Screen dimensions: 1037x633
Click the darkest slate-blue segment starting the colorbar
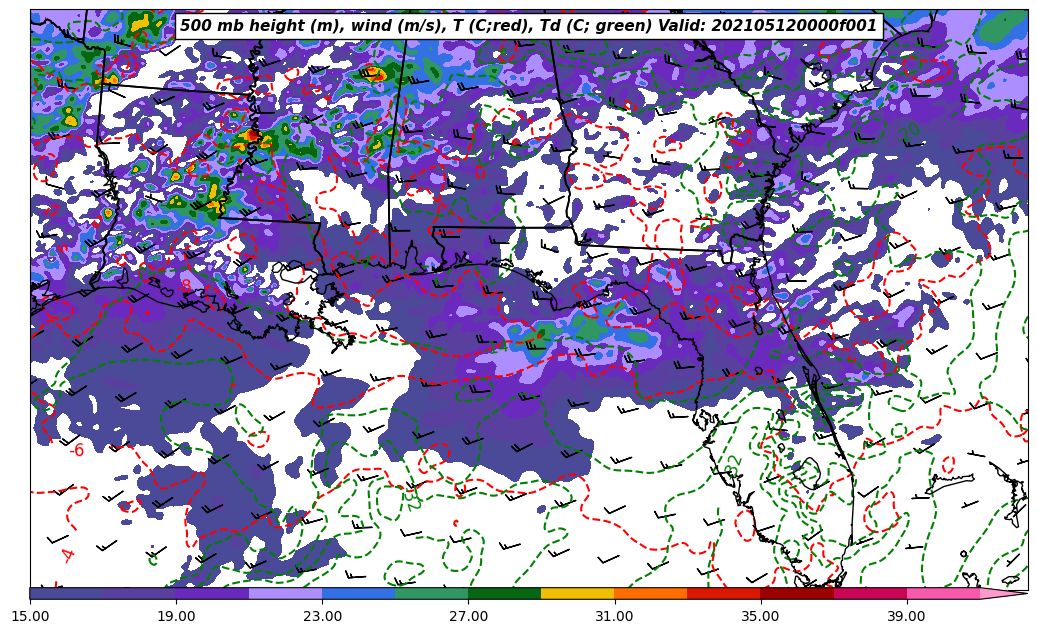(66, 594)
